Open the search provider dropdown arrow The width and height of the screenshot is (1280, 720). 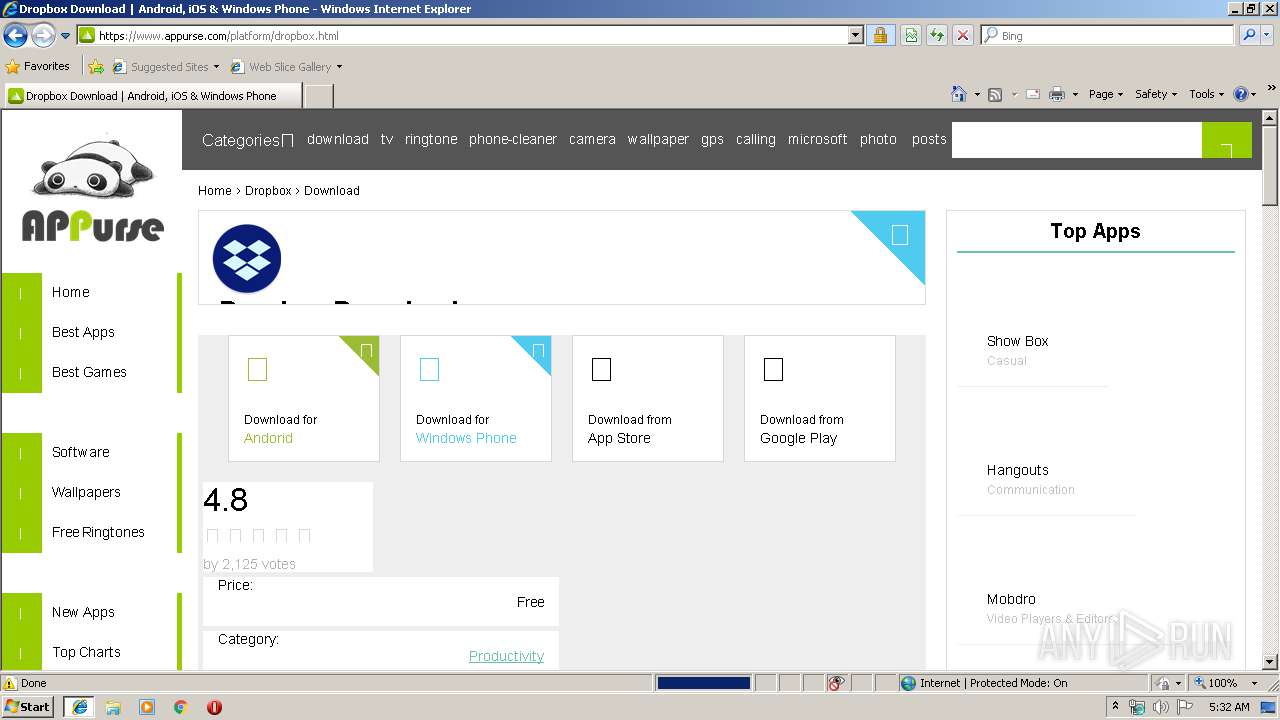click(1268, 35)
